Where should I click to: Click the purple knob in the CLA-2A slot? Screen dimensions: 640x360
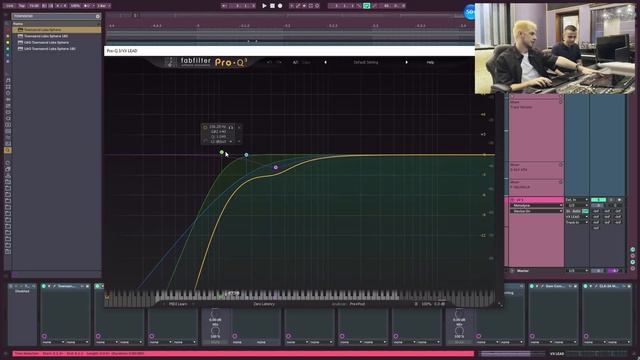(586, 336)
